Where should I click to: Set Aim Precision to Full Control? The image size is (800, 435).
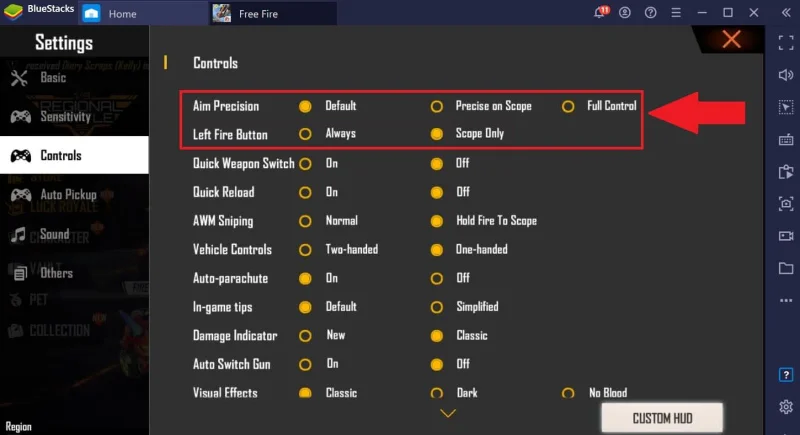(568, 106)
